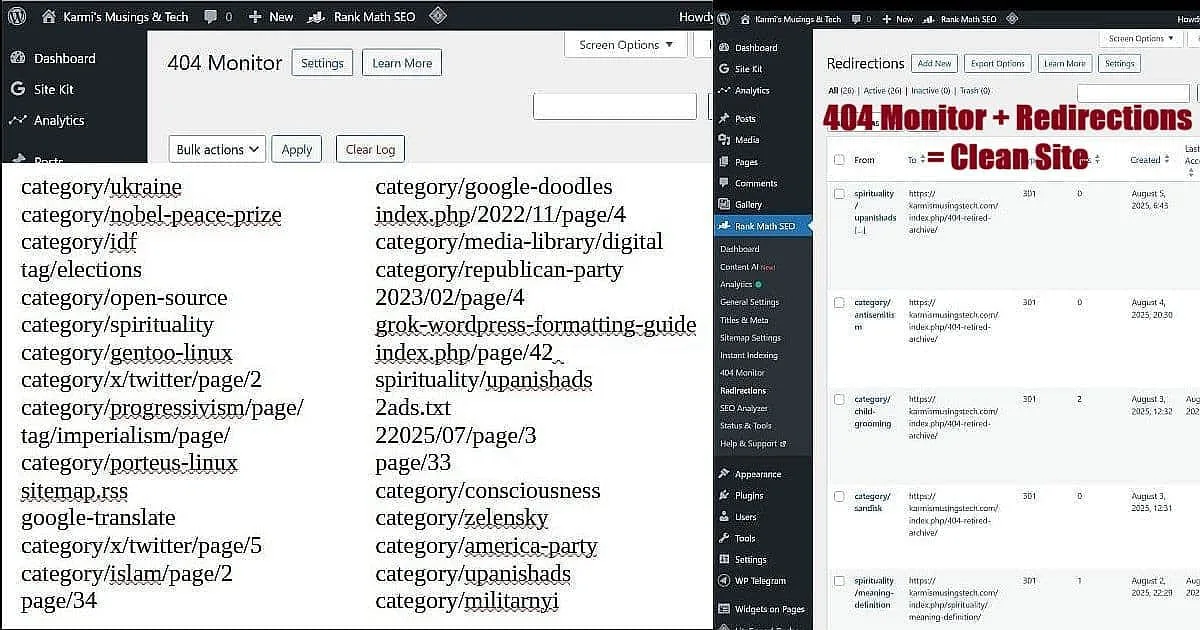Open the comments bubble icon in 404 Monitor window admin bar
This screenshot has height=630, width=1200.
point(210,17)
